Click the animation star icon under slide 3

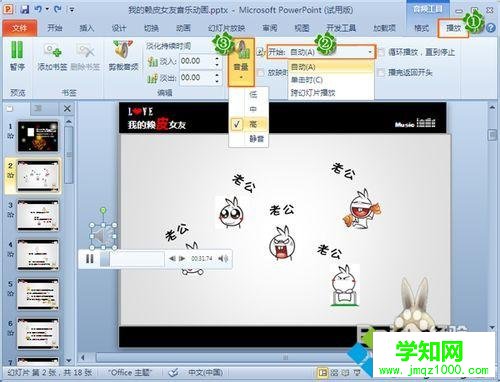pos(10,215)
